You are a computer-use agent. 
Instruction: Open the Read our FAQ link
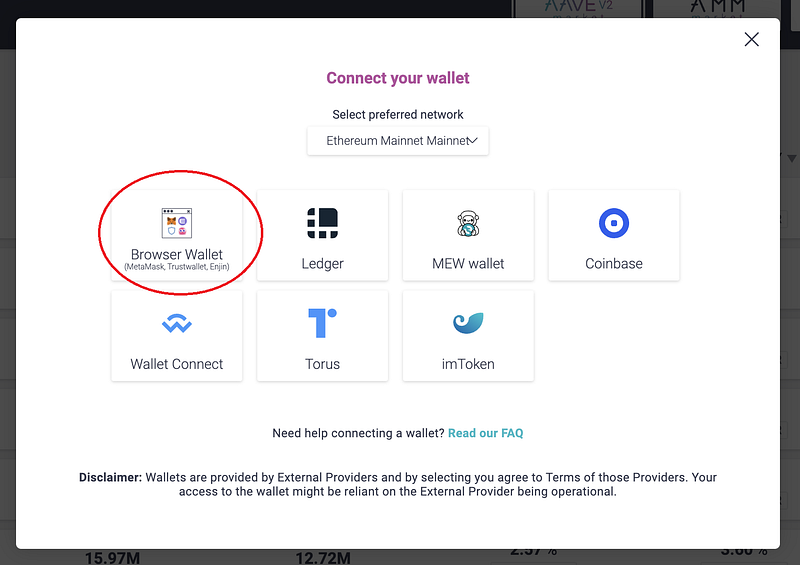coord(485,433)
